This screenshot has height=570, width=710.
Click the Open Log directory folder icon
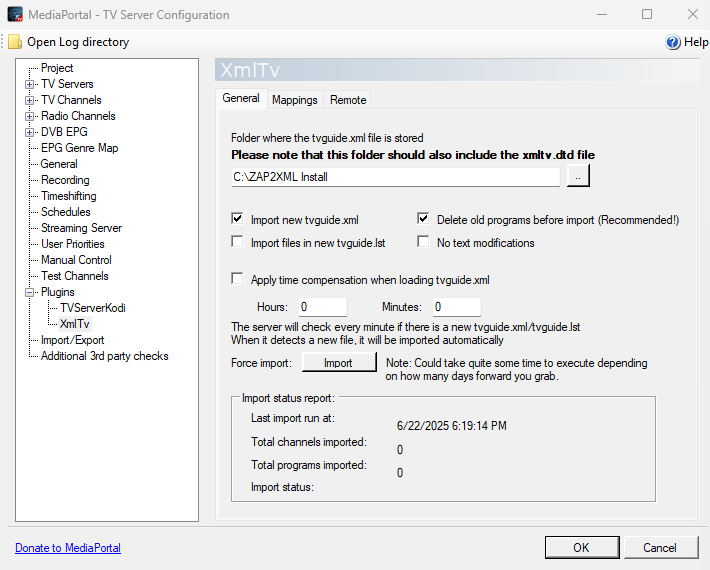pos(14,42)
